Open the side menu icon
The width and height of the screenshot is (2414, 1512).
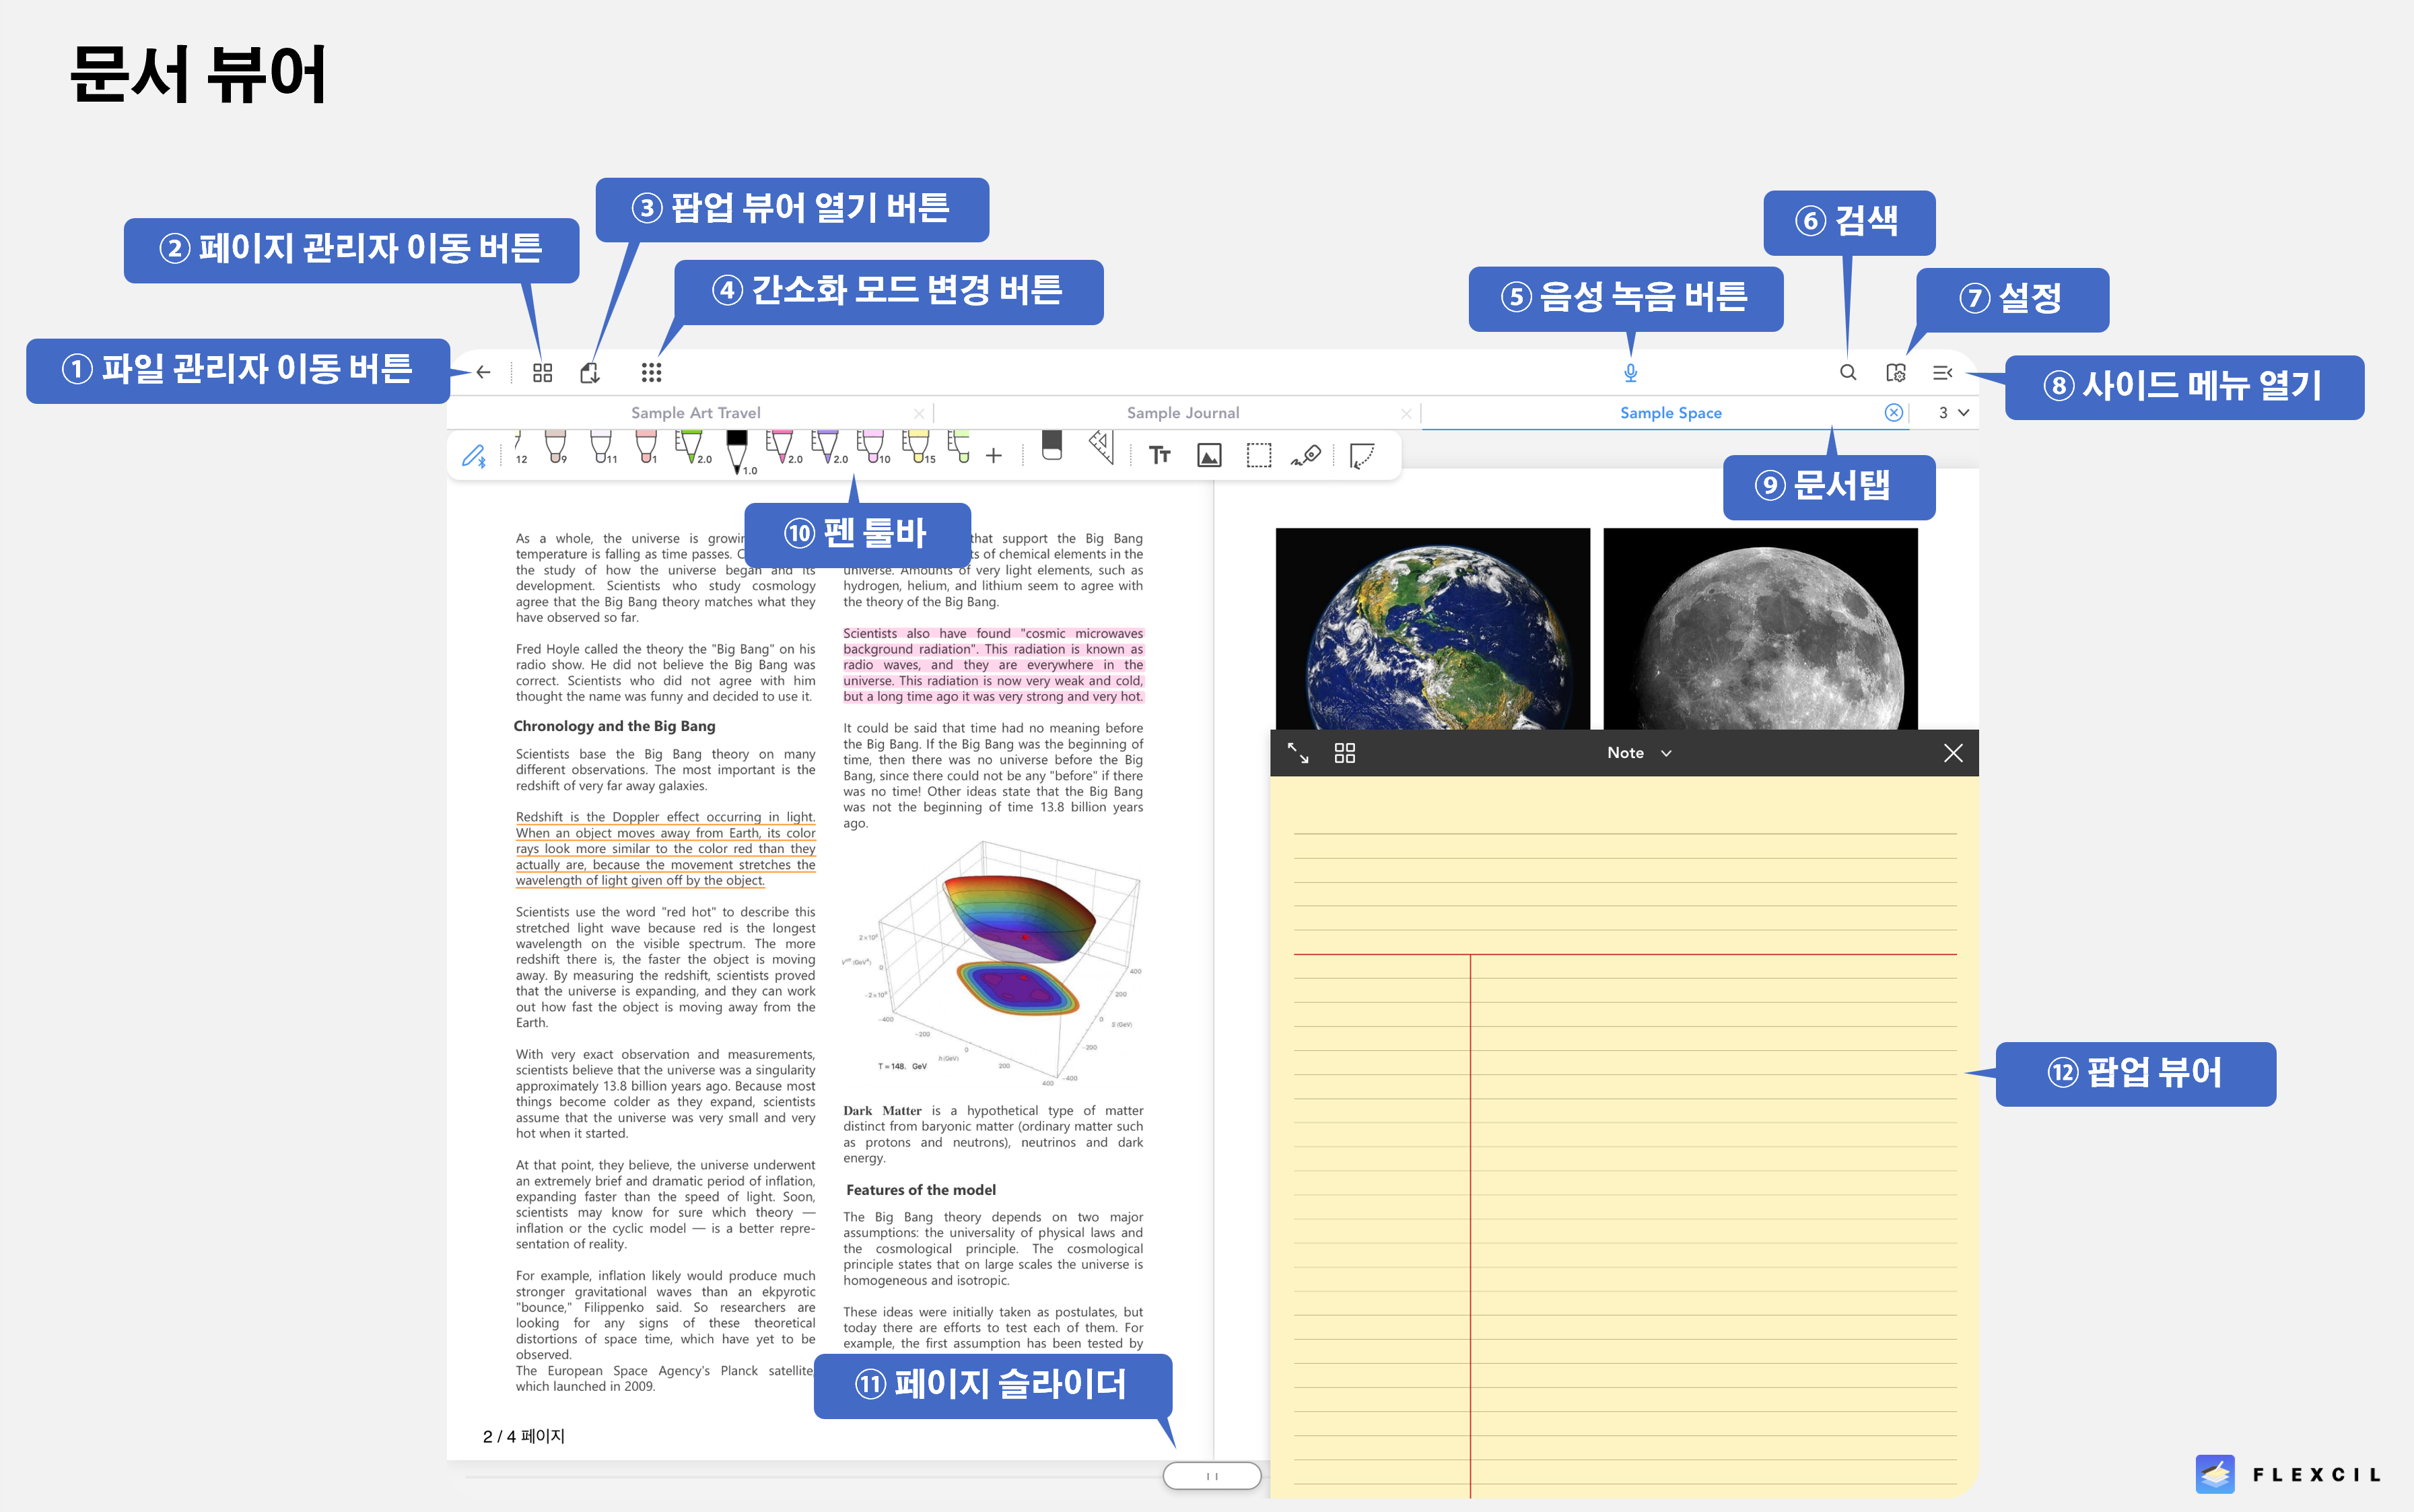[x=1943, y=372]
